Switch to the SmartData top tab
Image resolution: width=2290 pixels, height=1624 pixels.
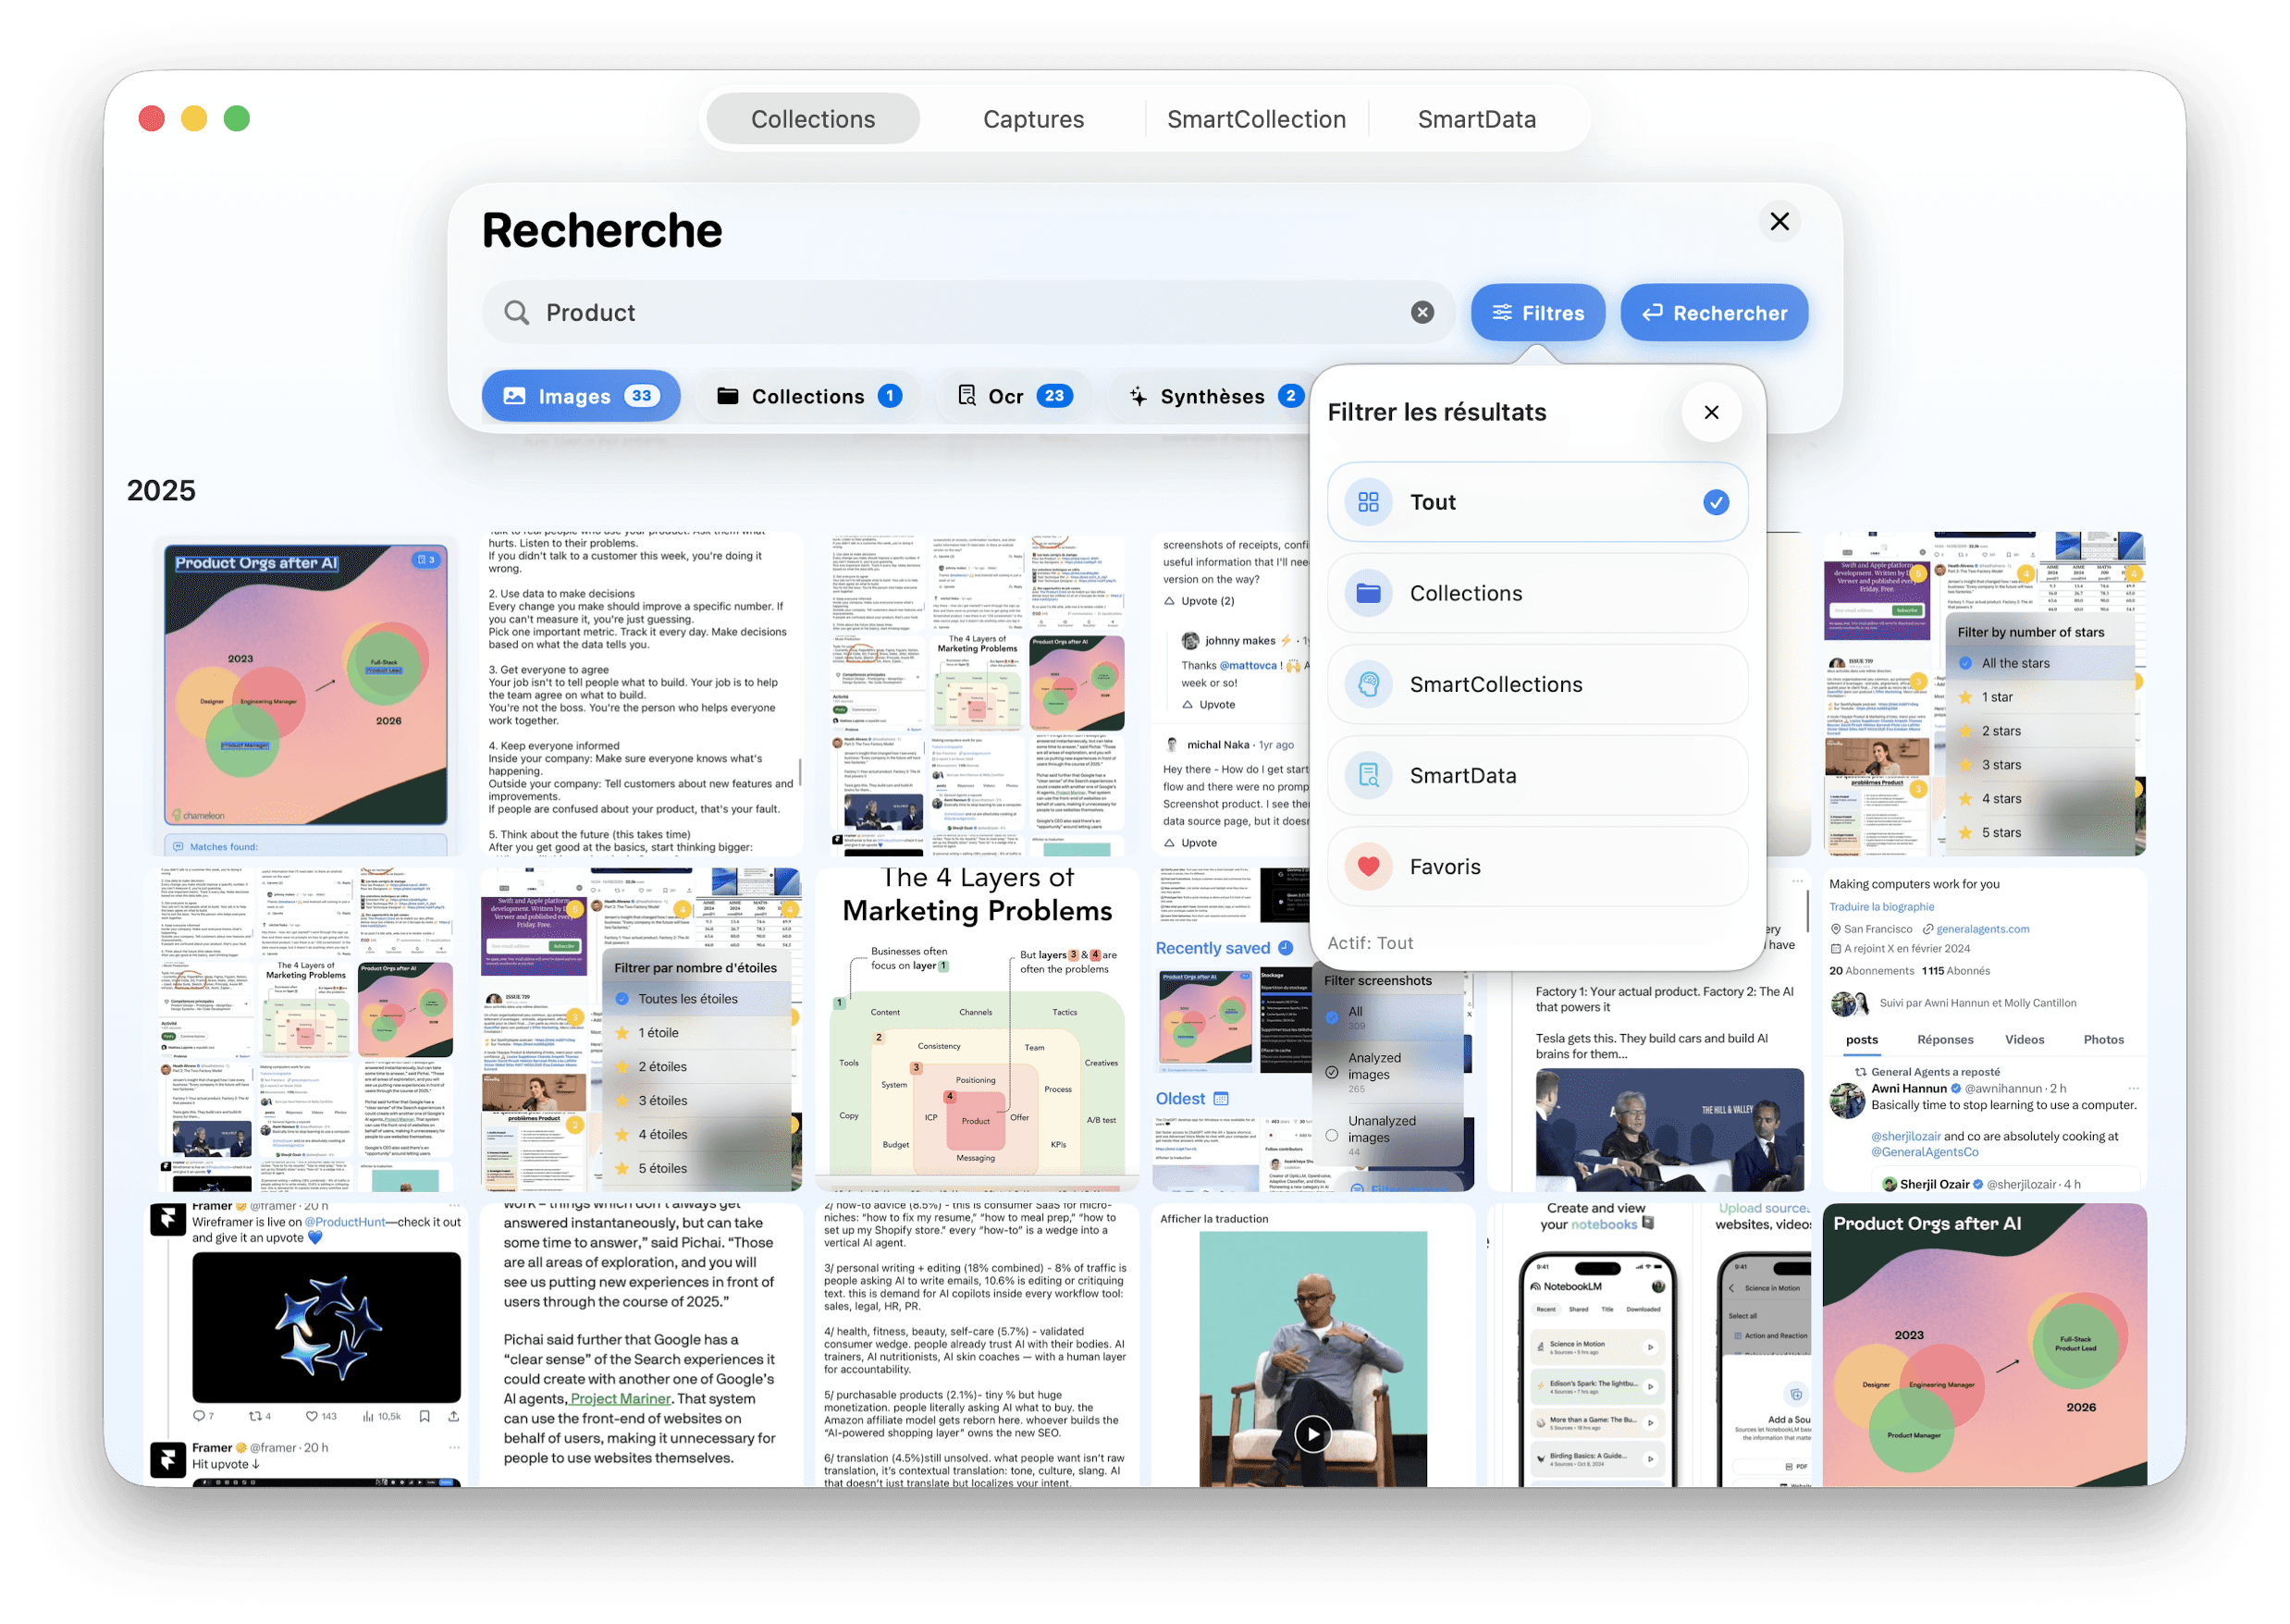click(x=1476, y=119)
